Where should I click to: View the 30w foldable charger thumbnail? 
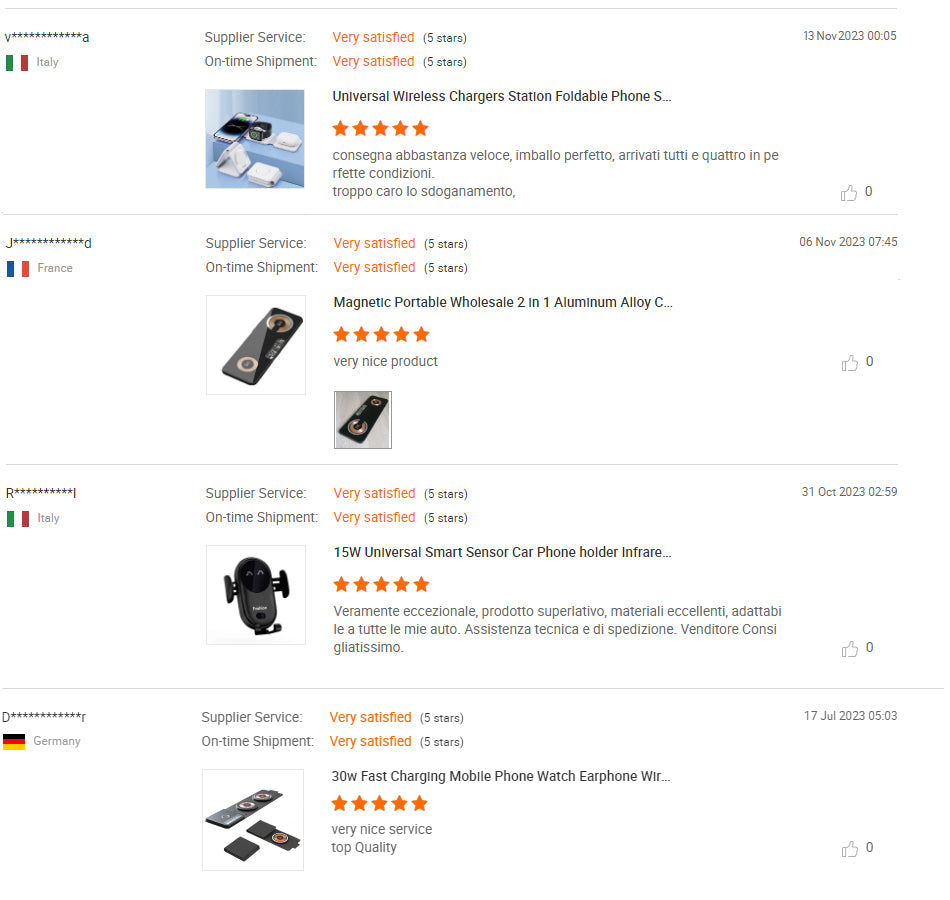(x=253, y=819)
